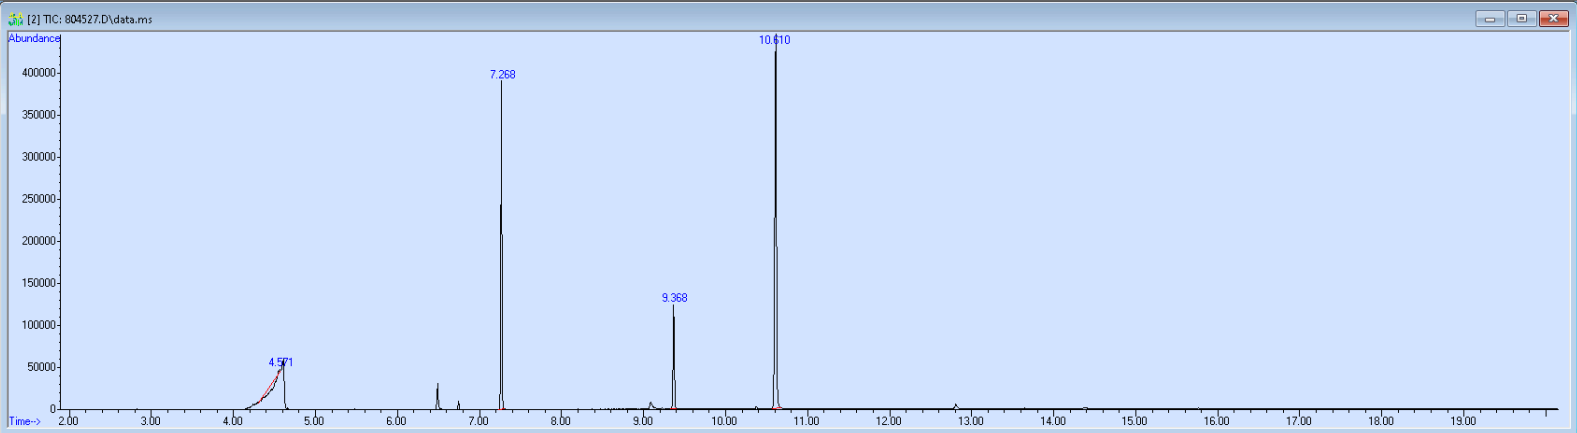The image size is (1577, 433).
Task: Click the Abundance axis label
Action: 34,38
